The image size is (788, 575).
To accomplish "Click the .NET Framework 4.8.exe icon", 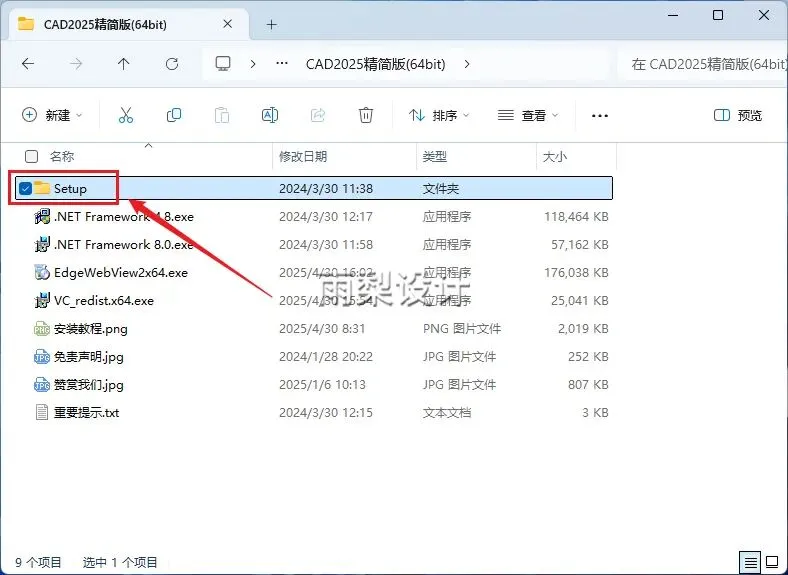I will pos(42,217).
